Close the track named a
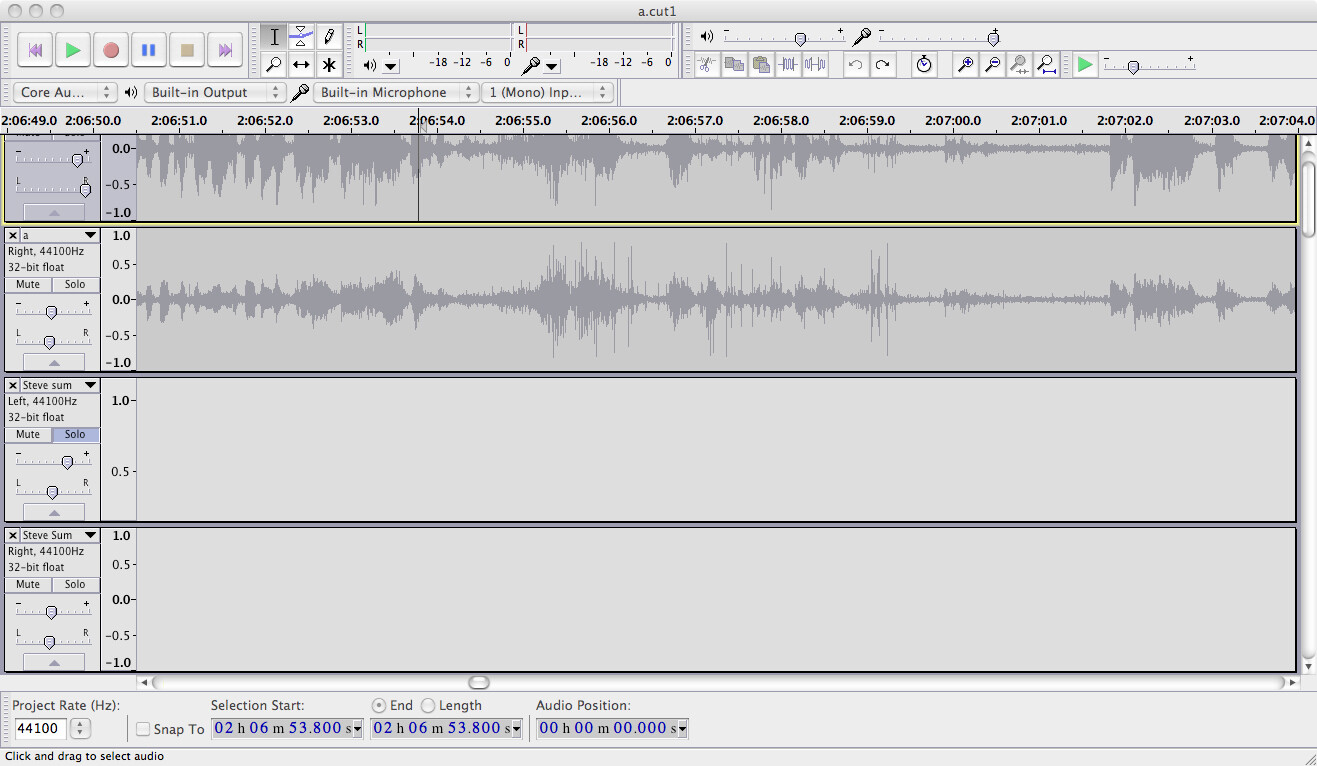Image resolution: width=1317 pixels, height=766 pixels. [x=13, y=235]
